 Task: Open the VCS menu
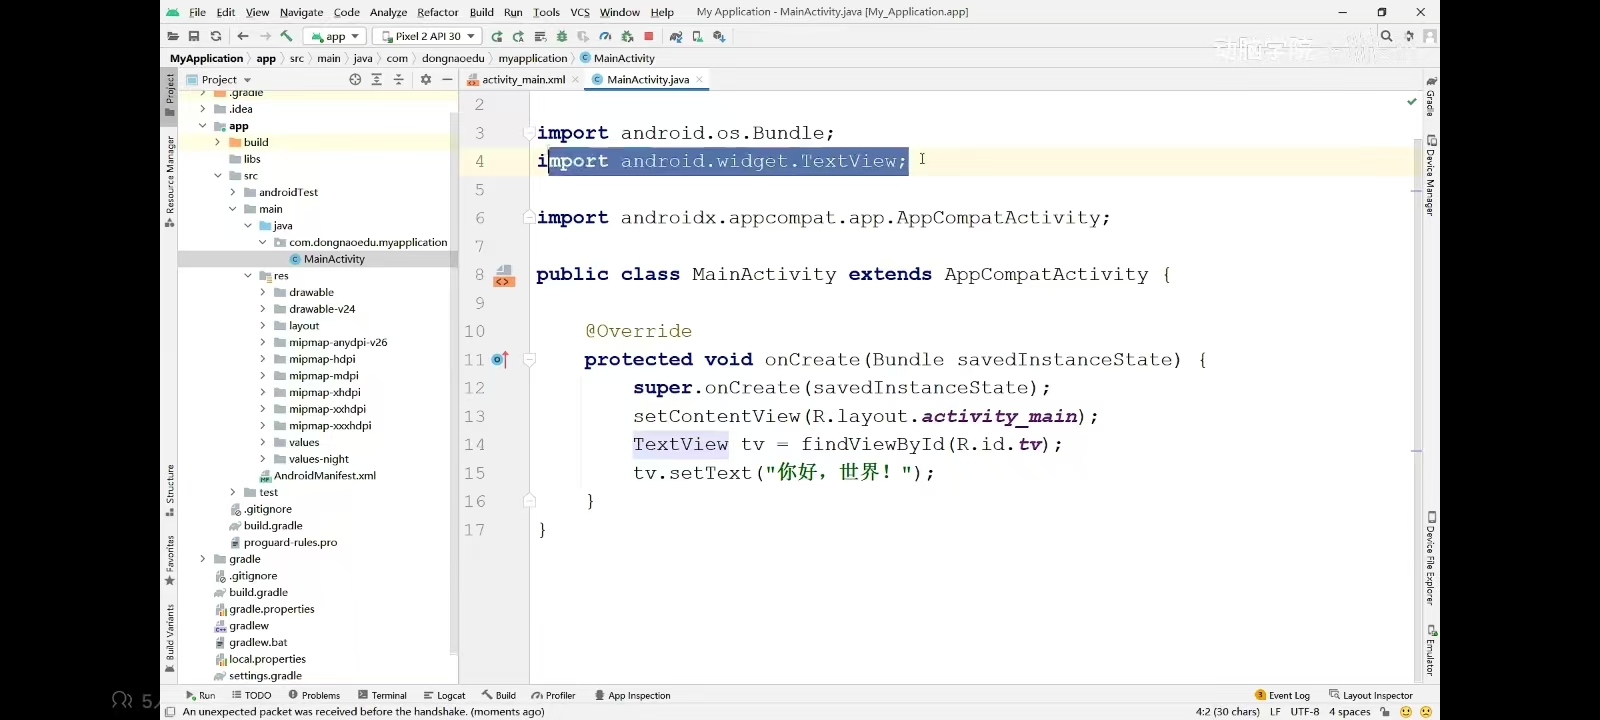[x=580, y=12]
